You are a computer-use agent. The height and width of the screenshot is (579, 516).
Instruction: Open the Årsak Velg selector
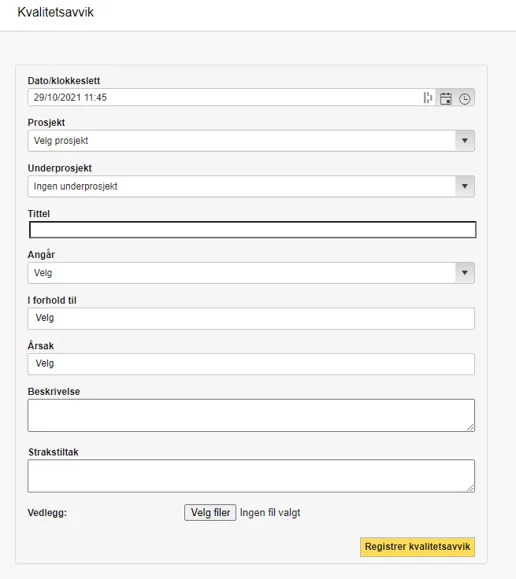tap(251, 364)
